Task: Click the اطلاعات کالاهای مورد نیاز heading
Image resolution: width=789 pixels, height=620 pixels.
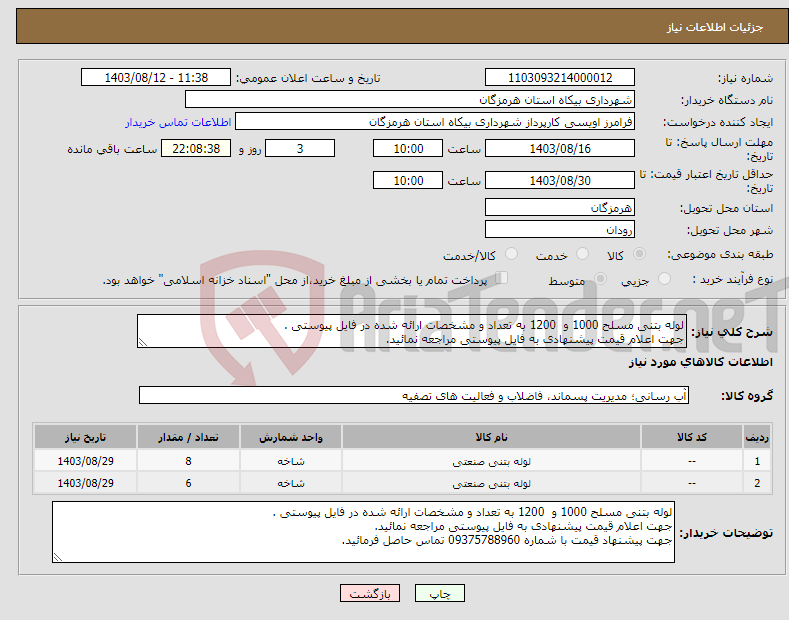Action: click(x=700, y=362)
